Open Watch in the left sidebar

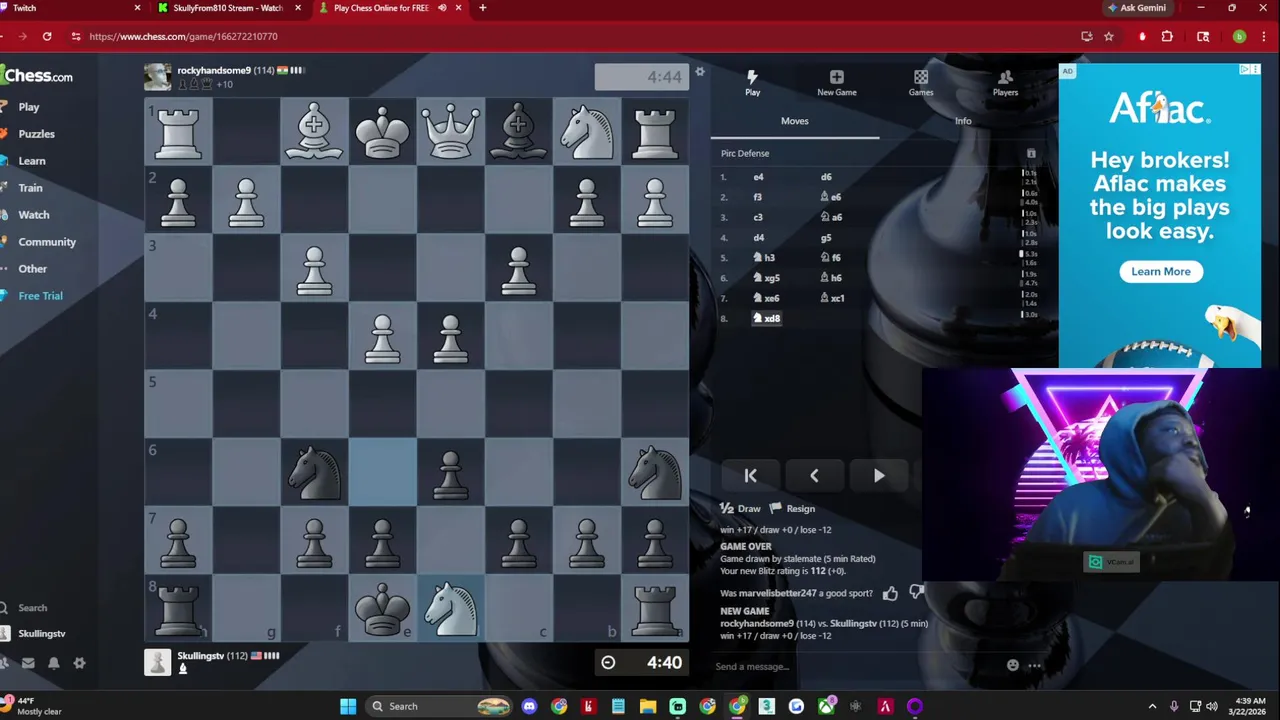(34, 215)
